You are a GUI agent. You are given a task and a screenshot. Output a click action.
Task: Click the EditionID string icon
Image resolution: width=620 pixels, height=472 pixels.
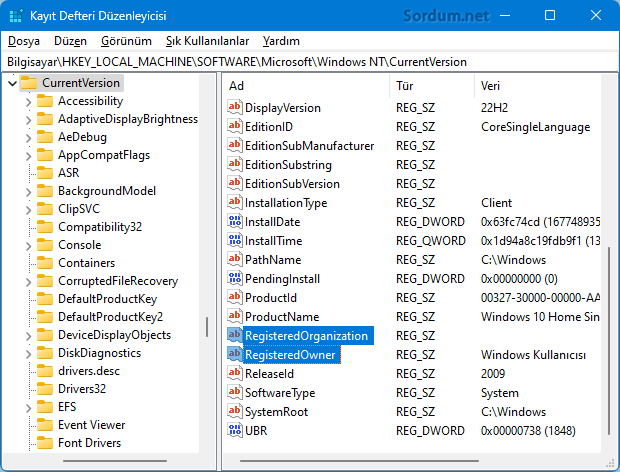[235, 127]
